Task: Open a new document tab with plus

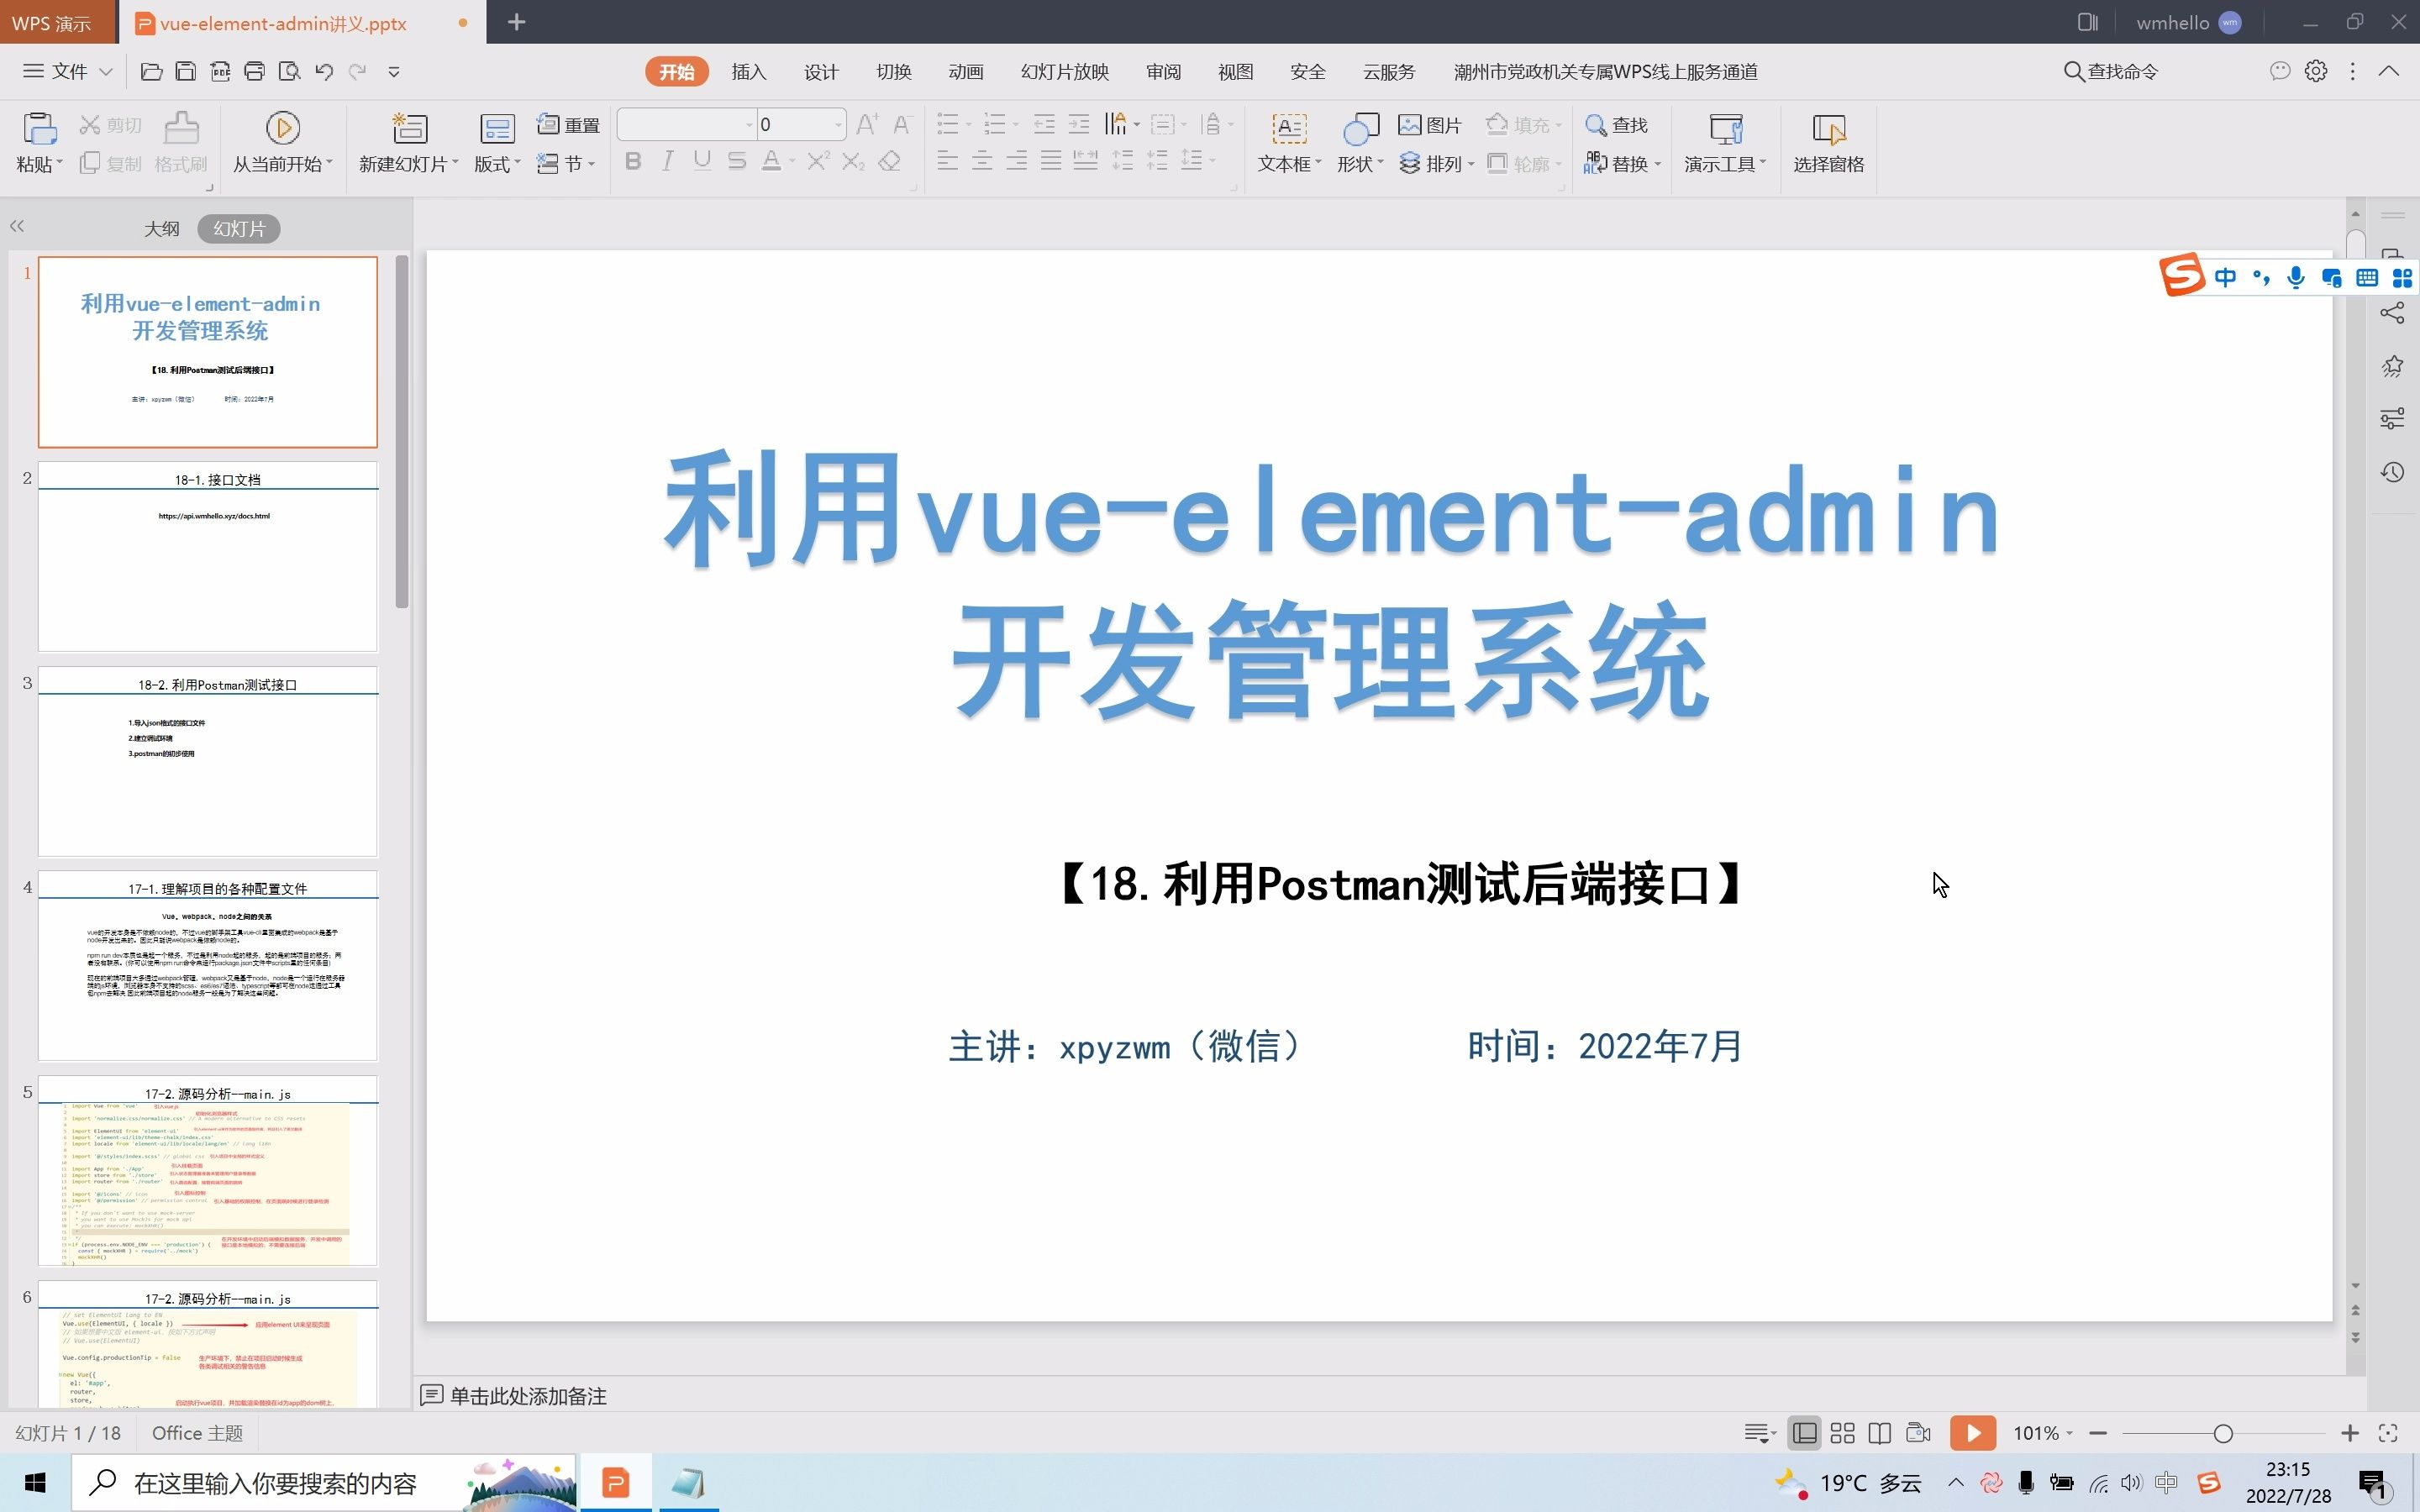Action: coord(516,22)
